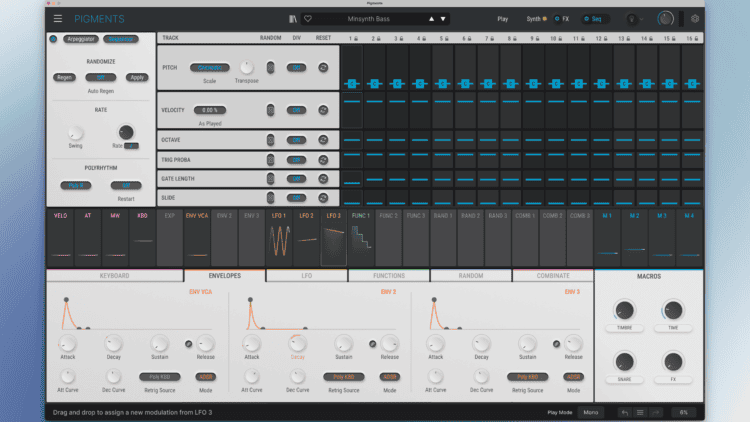The width and height of the screenshot is (750, 422).
Task: Click Pitch track random amount slider
Action: click(x=270, y=67)
